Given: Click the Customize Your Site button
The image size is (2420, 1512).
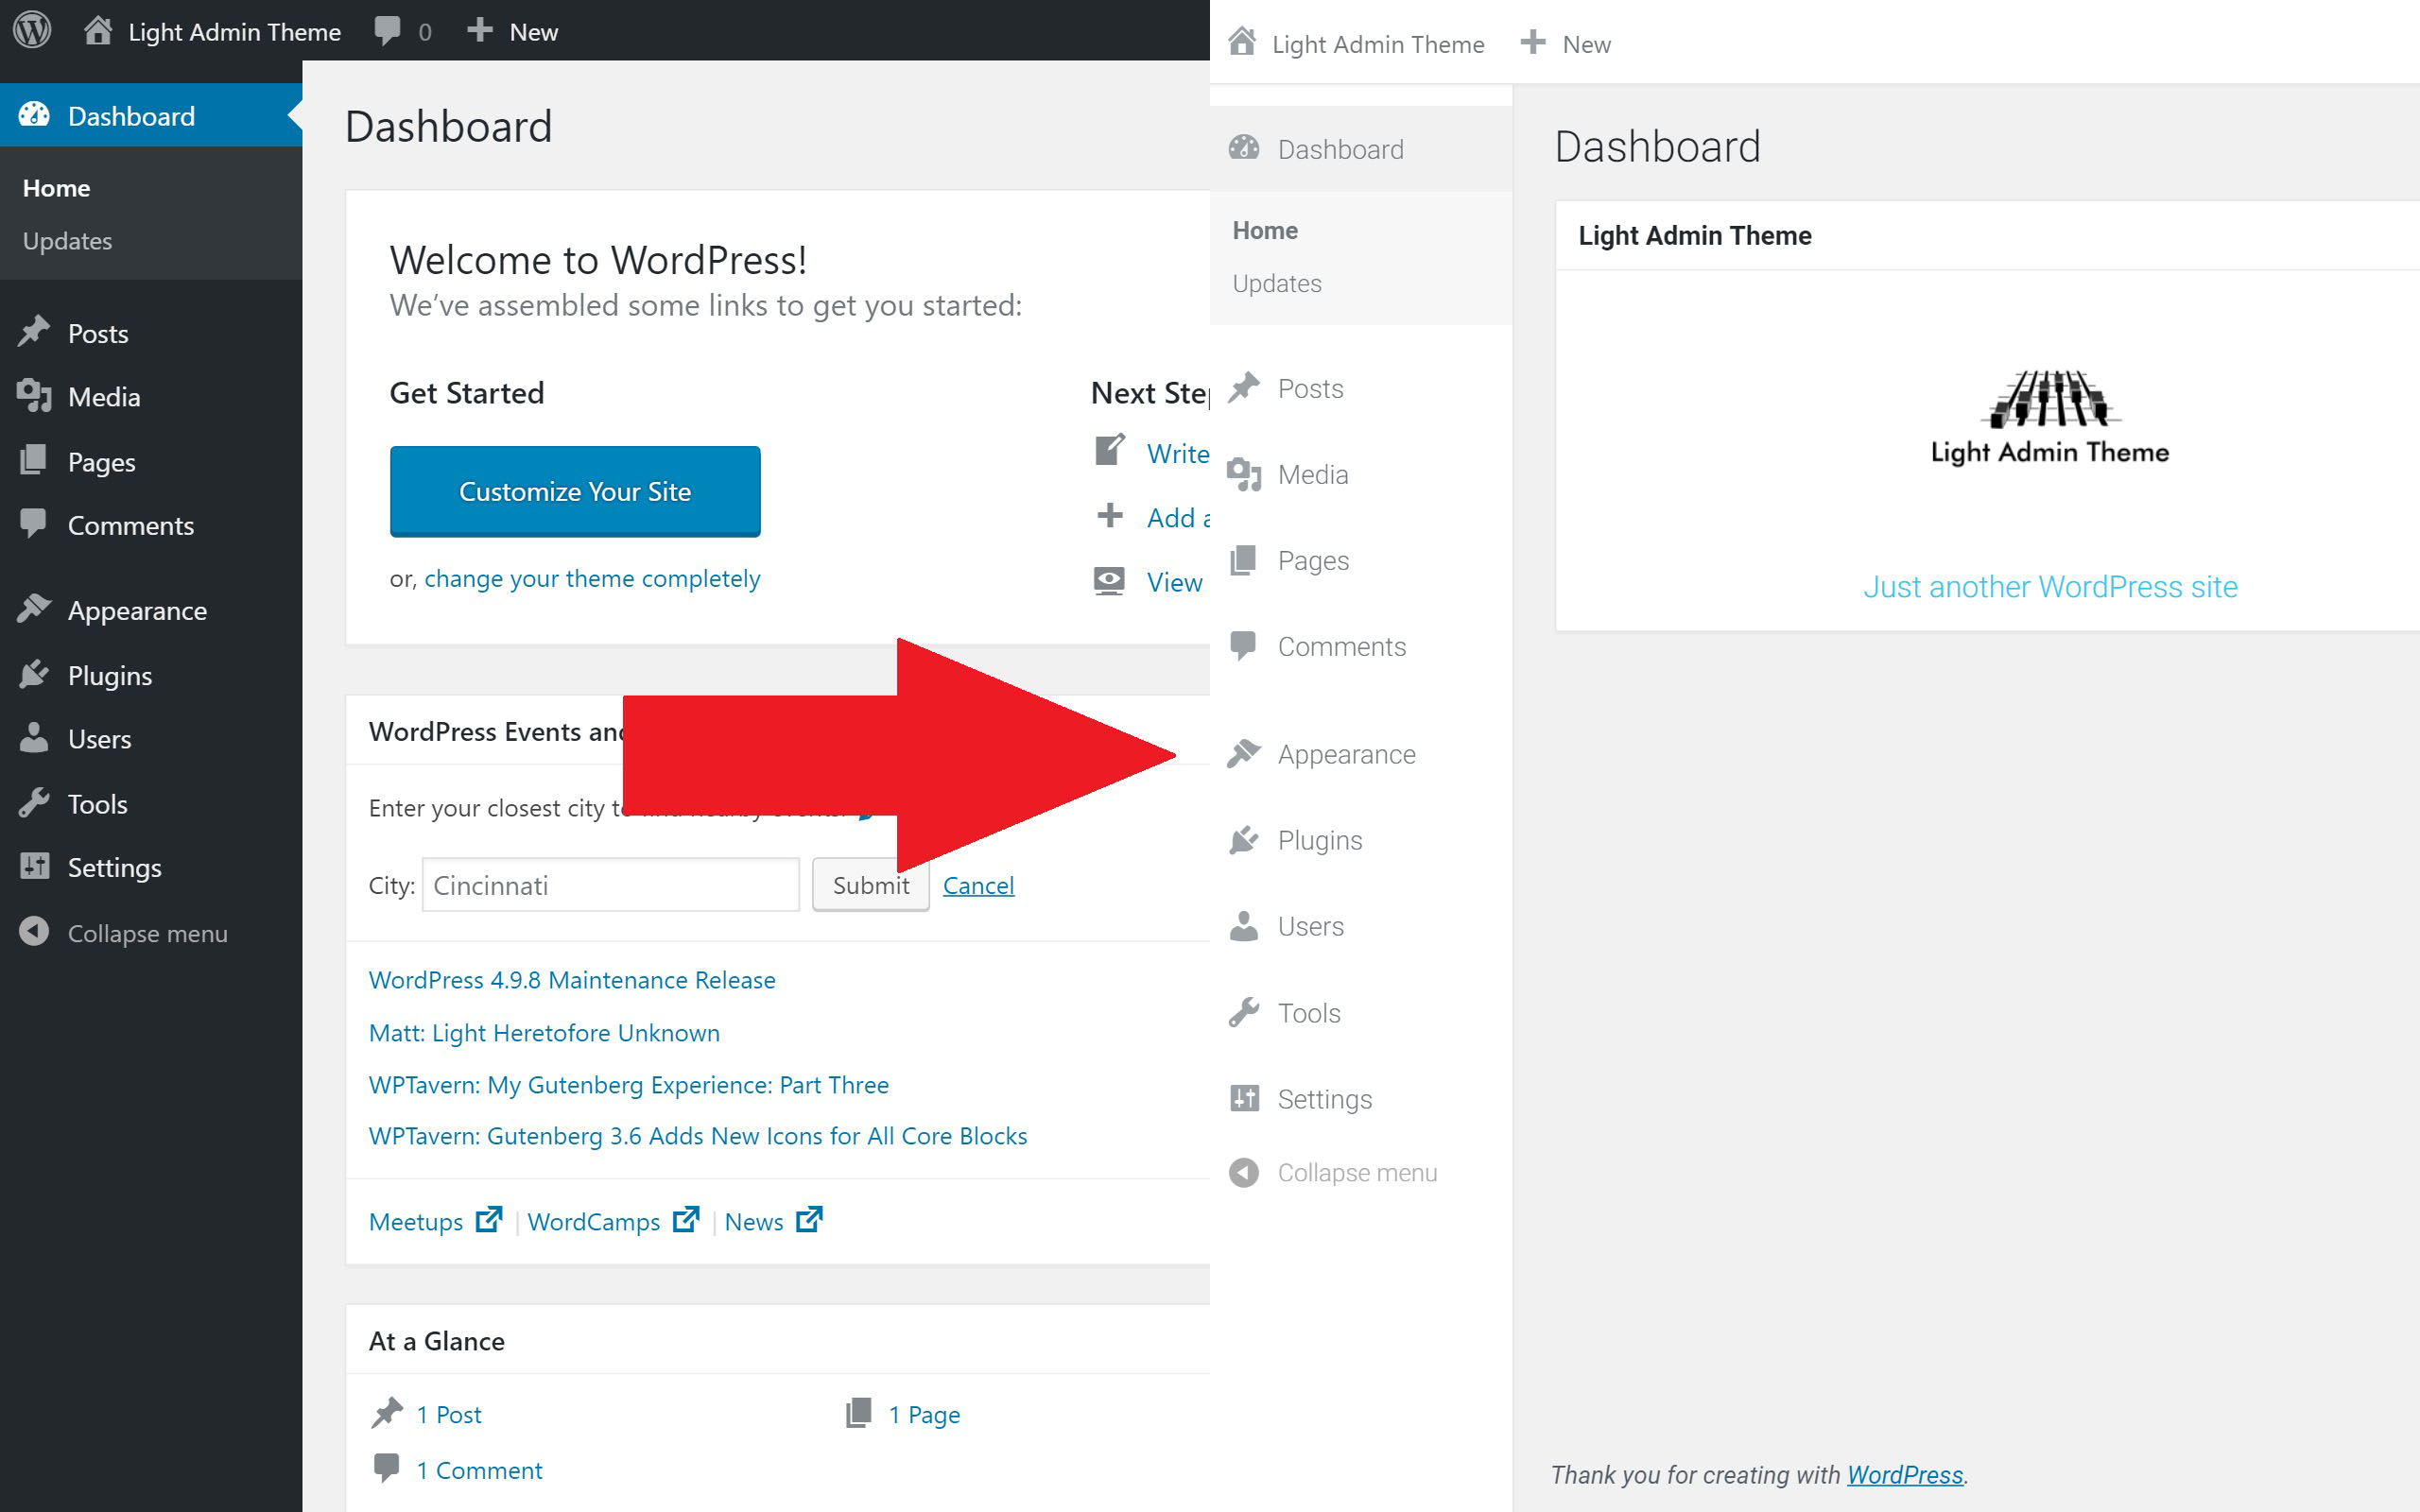Looking at the screenshot, I should (575, 491).
